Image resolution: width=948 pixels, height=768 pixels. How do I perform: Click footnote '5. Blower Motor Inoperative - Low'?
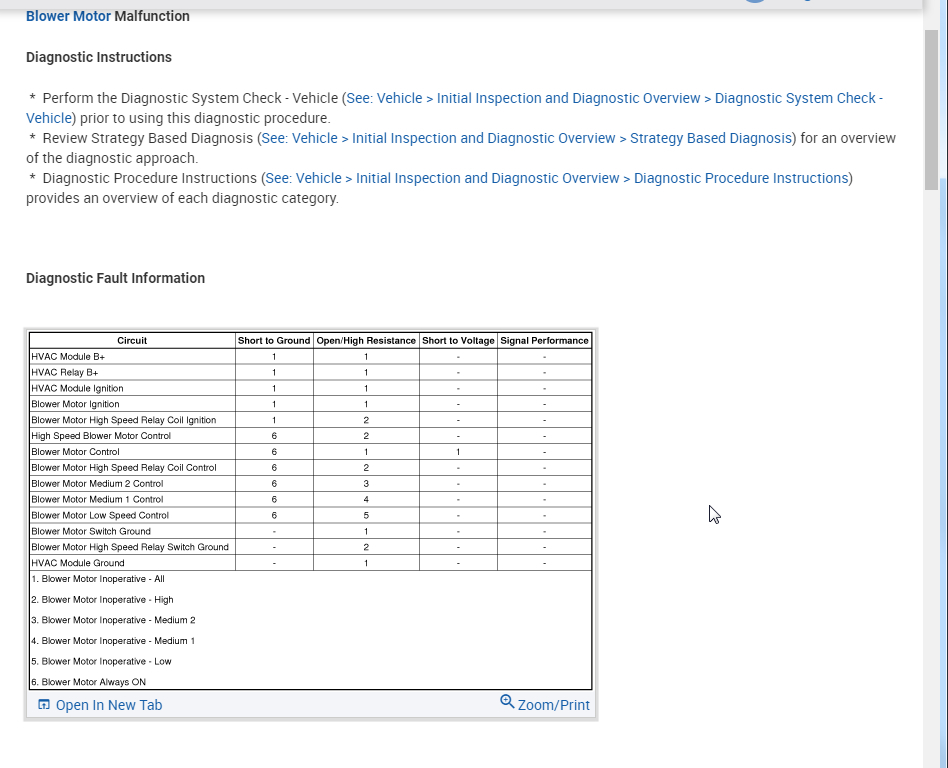point(101,661)
